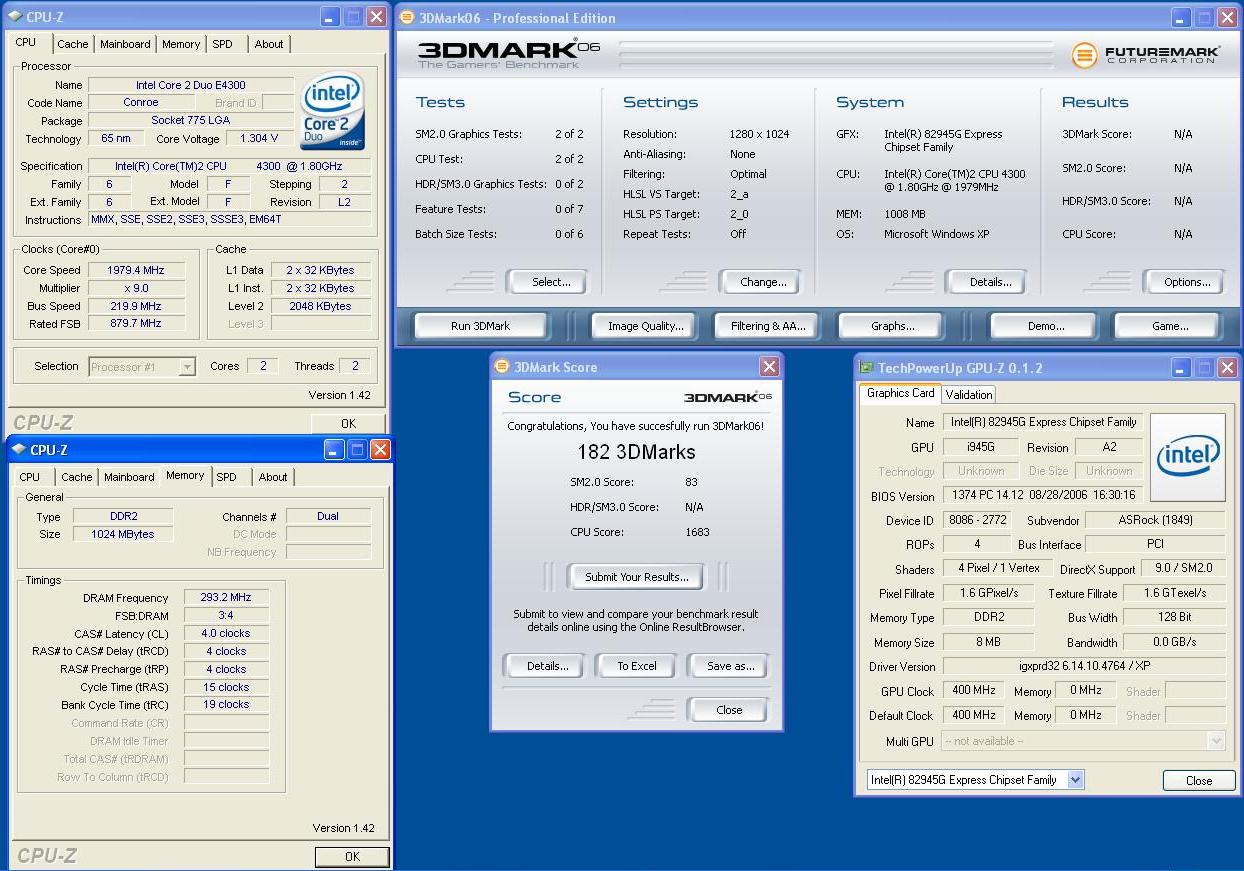Open Filtering & AA options
1244x871 pixels.
click(767, 326)
